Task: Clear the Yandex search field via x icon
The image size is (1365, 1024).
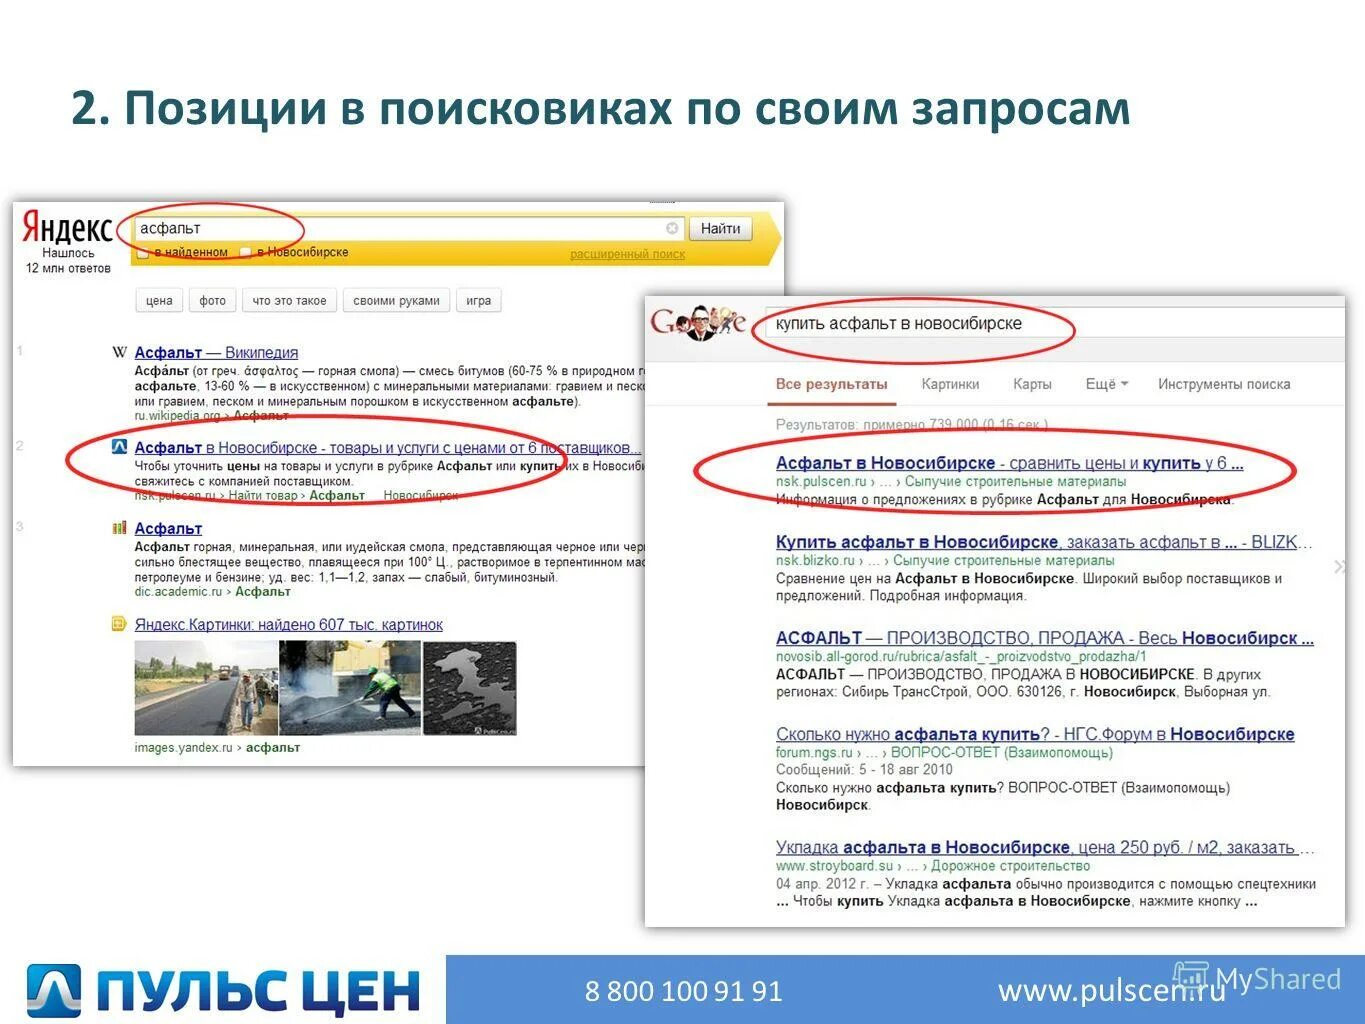Action: [672, 228]
